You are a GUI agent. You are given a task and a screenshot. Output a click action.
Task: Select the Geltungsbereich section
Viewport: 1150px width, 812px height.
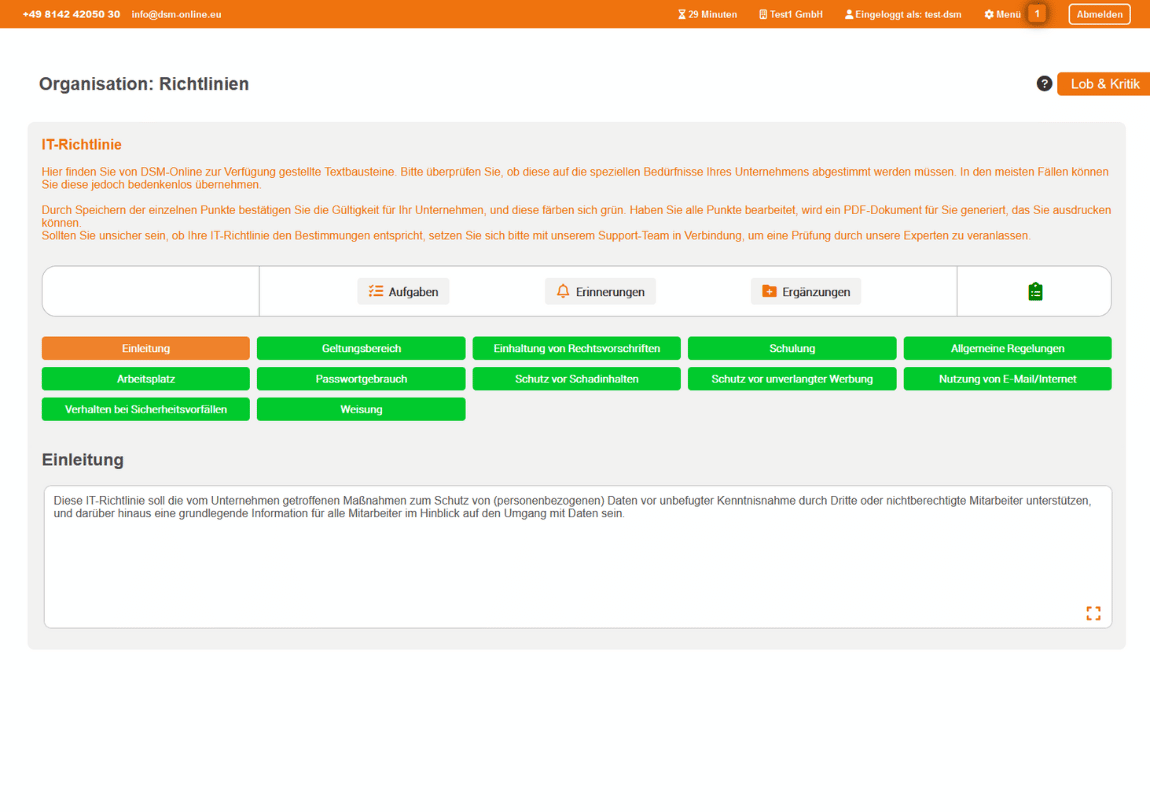pyautogui.click(x=361, y=348)
